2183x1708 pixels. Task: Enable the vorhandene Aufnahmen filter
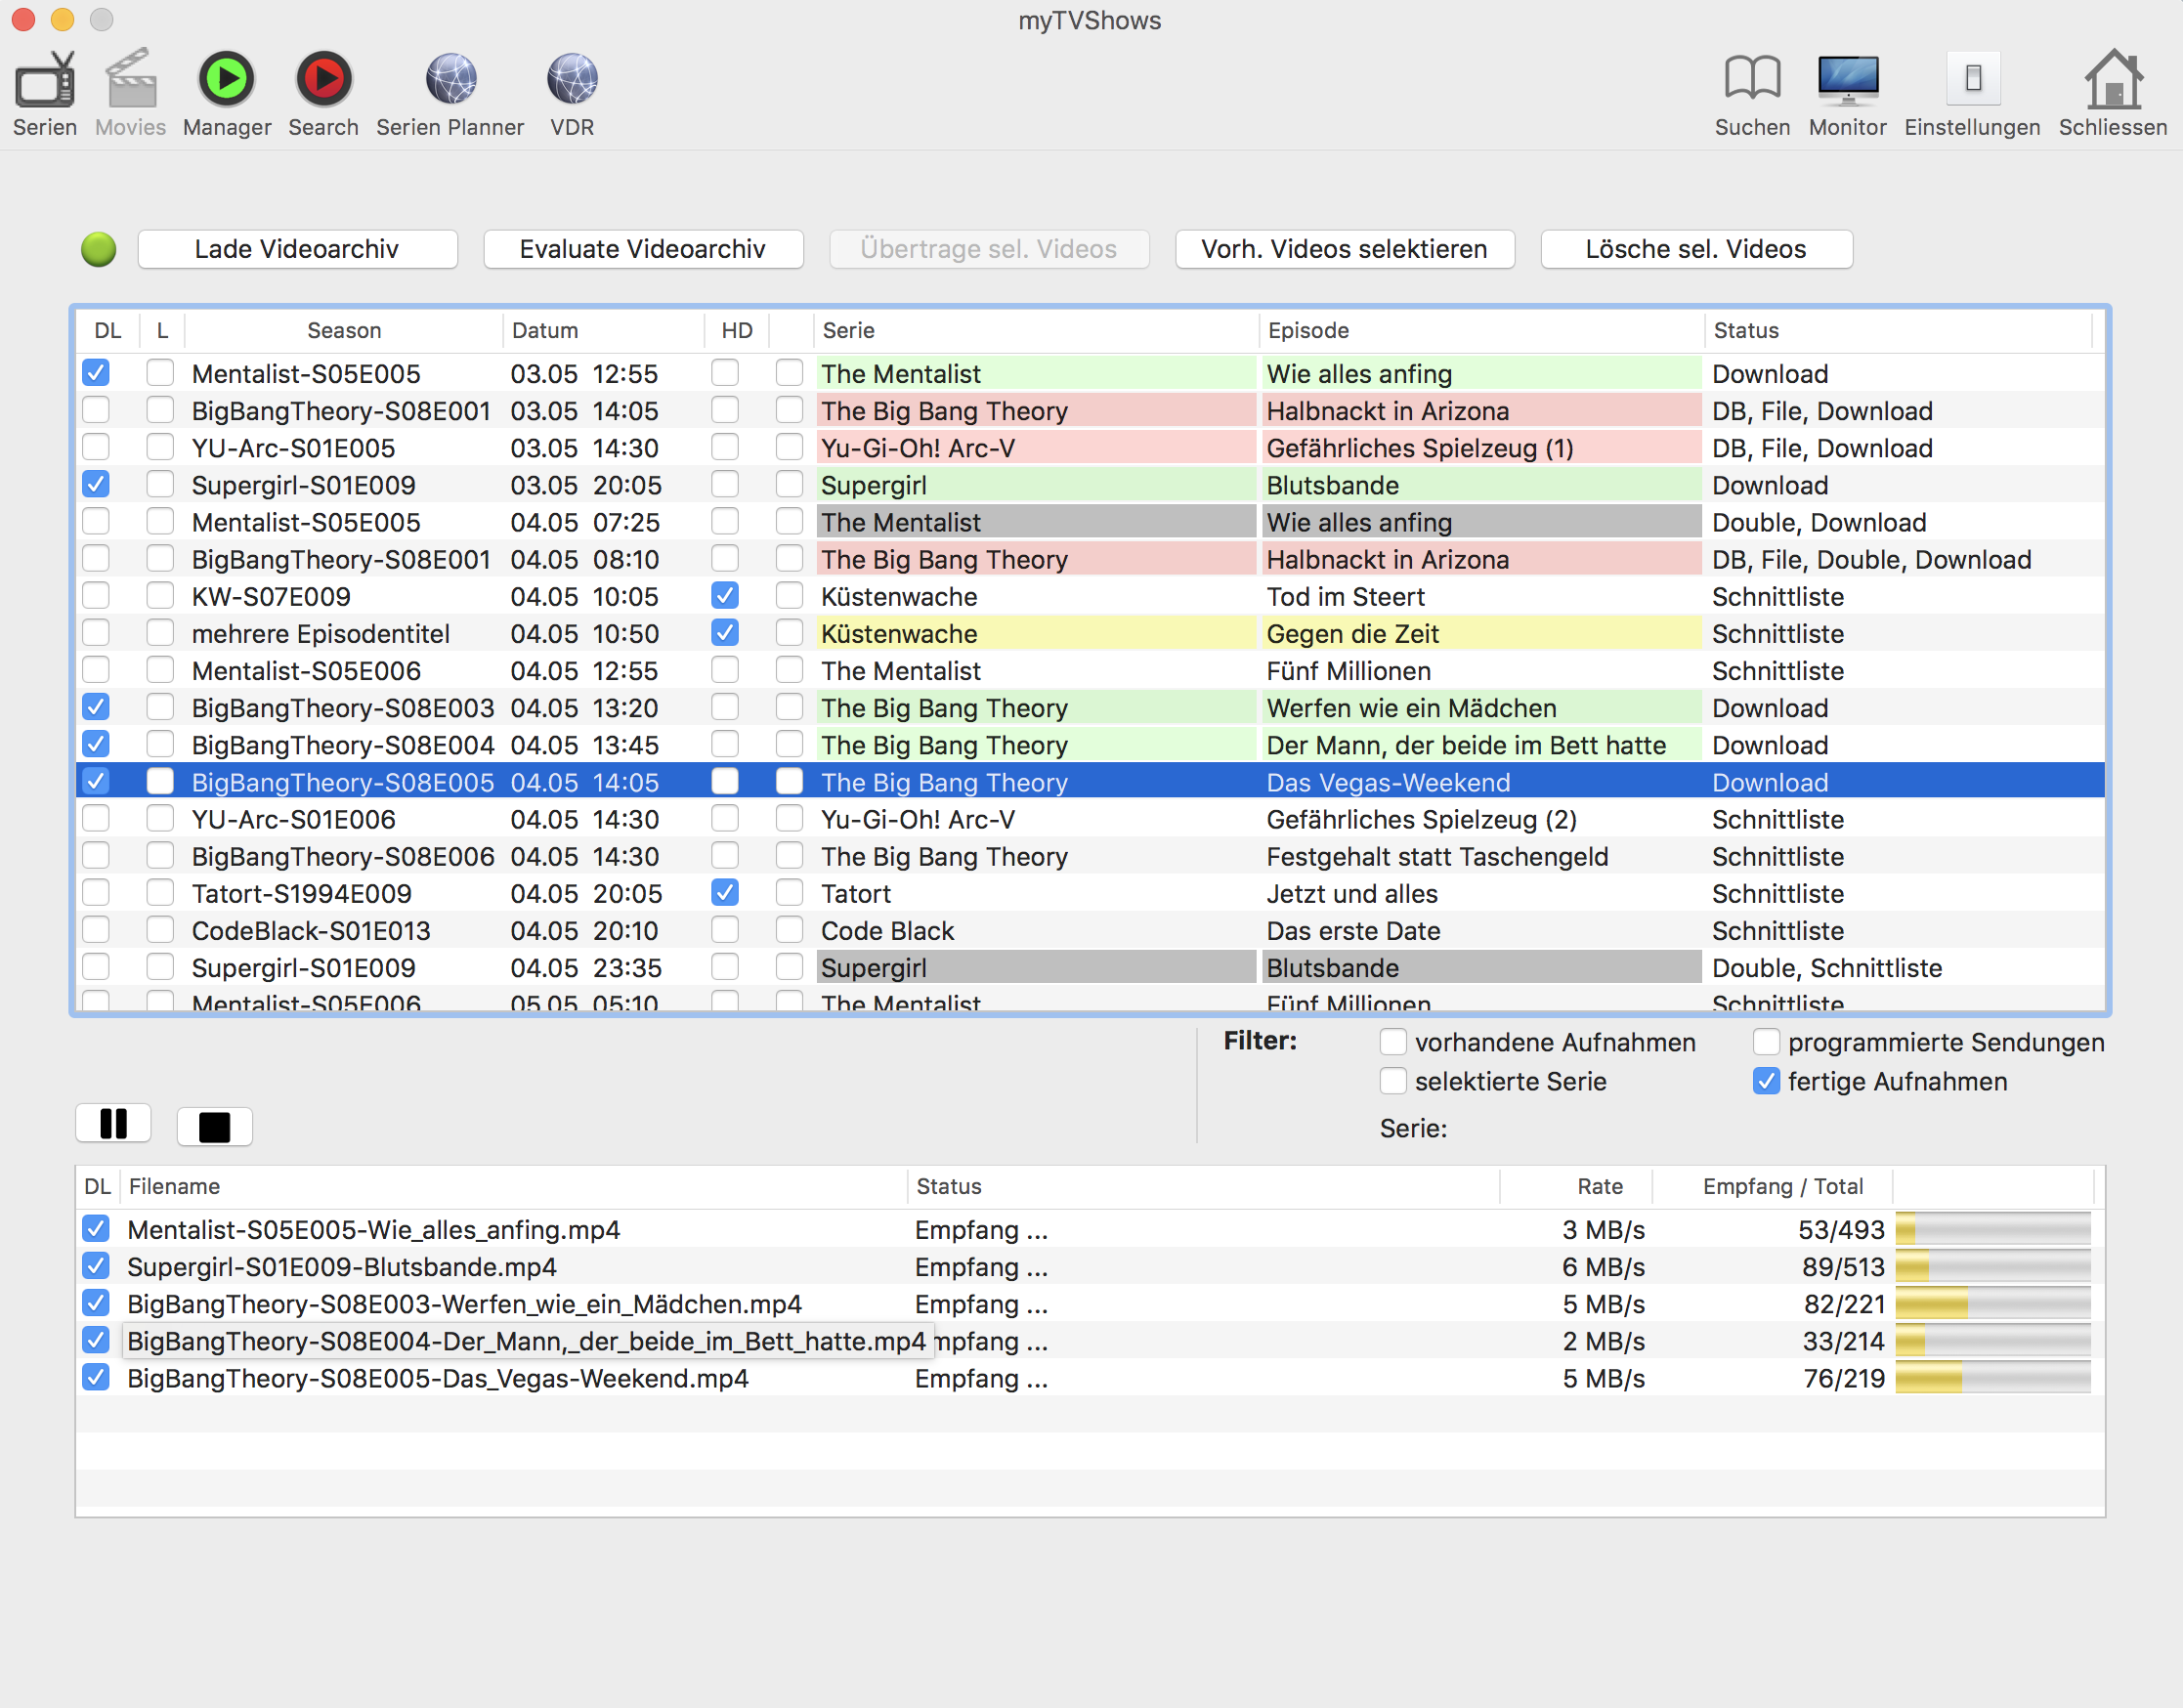[1392, 1042]
